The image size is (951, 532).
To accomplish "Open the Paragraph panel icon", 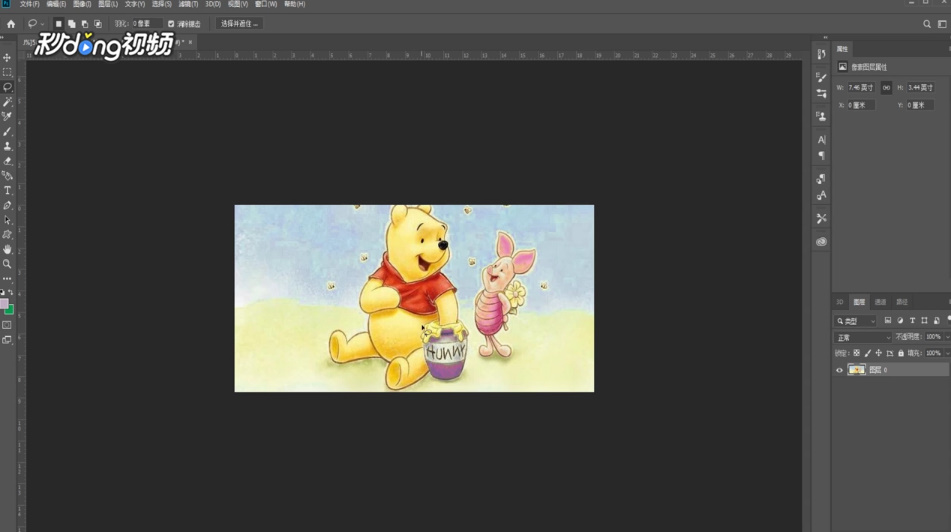I will tap(821, 156).
